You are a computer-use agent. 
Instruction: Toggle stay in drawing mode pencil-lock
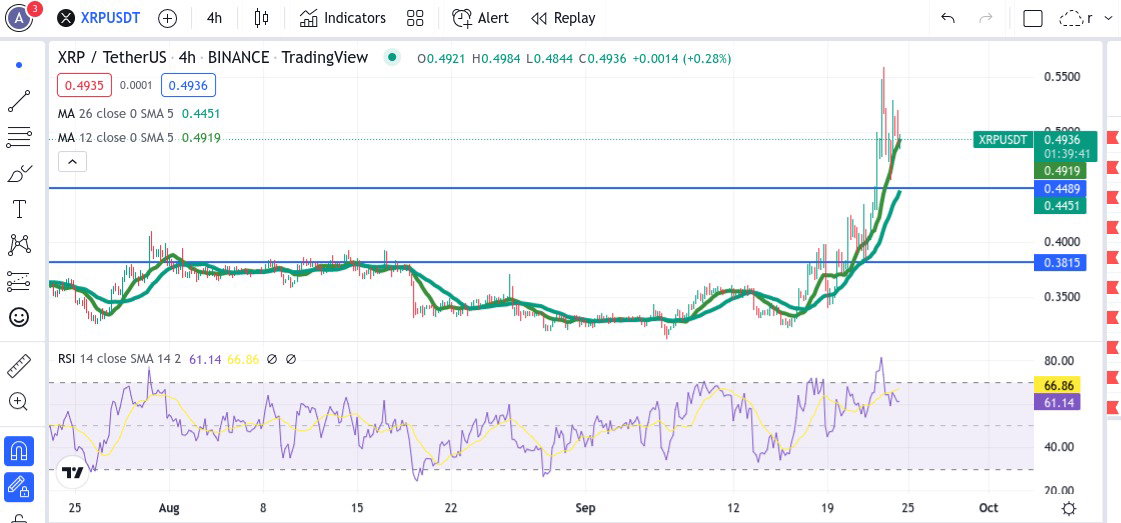tap(19, 486)
